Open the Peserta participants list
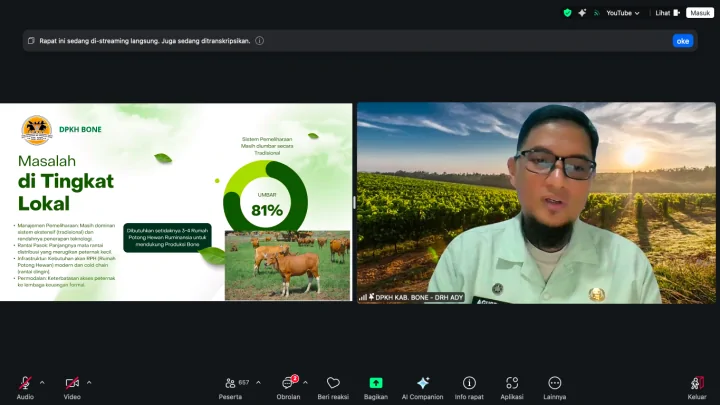Viewport: 720px width, 405px height. coord(231,383)
